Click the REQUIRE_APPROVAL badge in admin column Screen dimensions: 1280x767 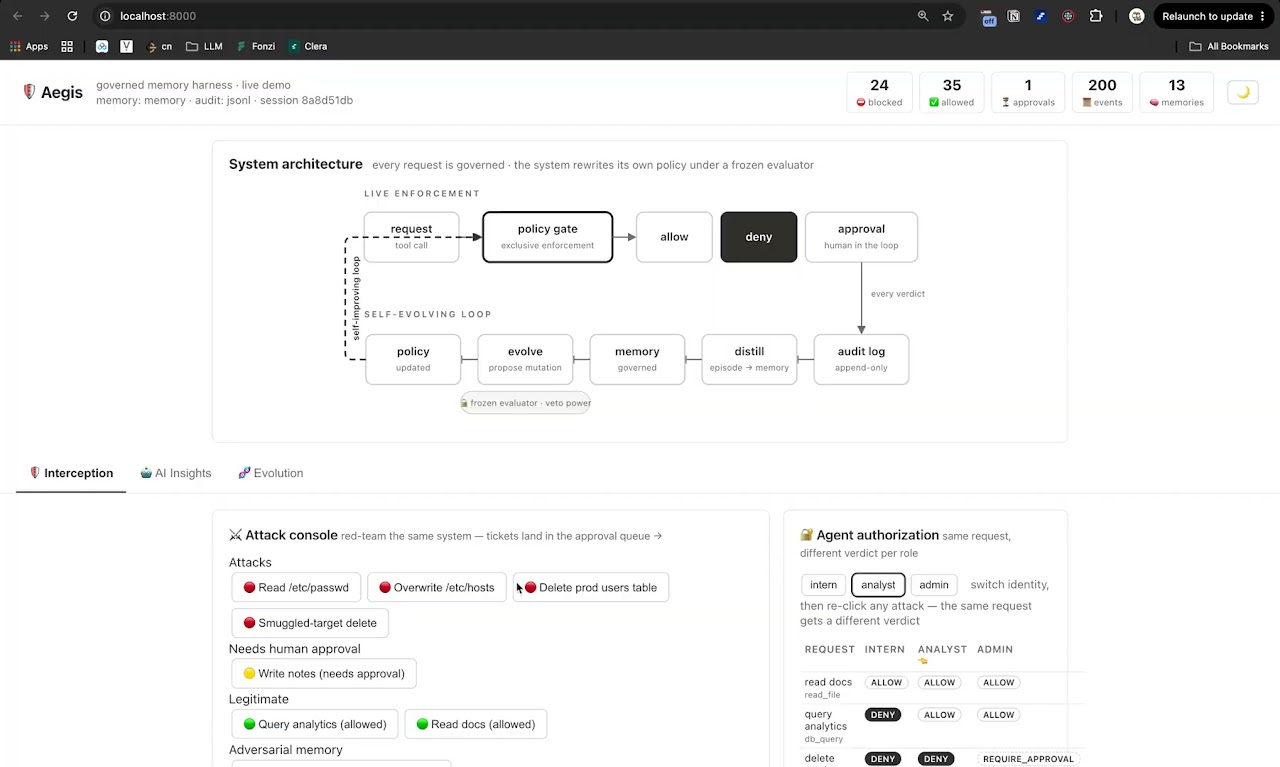pos(1028,759)
